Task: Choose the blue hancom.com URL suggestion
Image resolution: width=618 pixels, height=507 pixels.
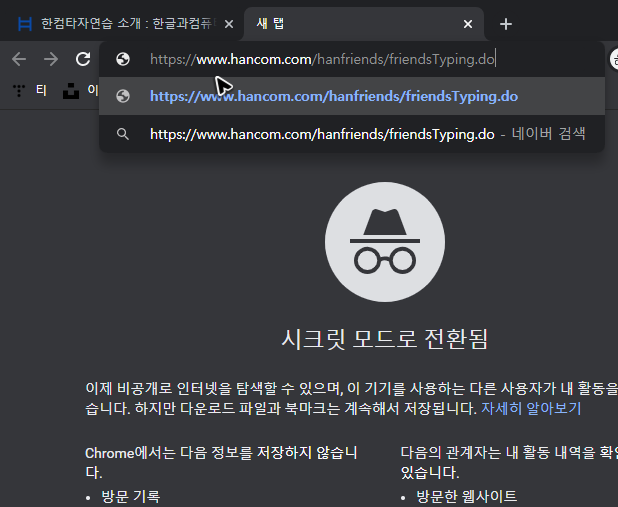Action: [x=352, y=96]
